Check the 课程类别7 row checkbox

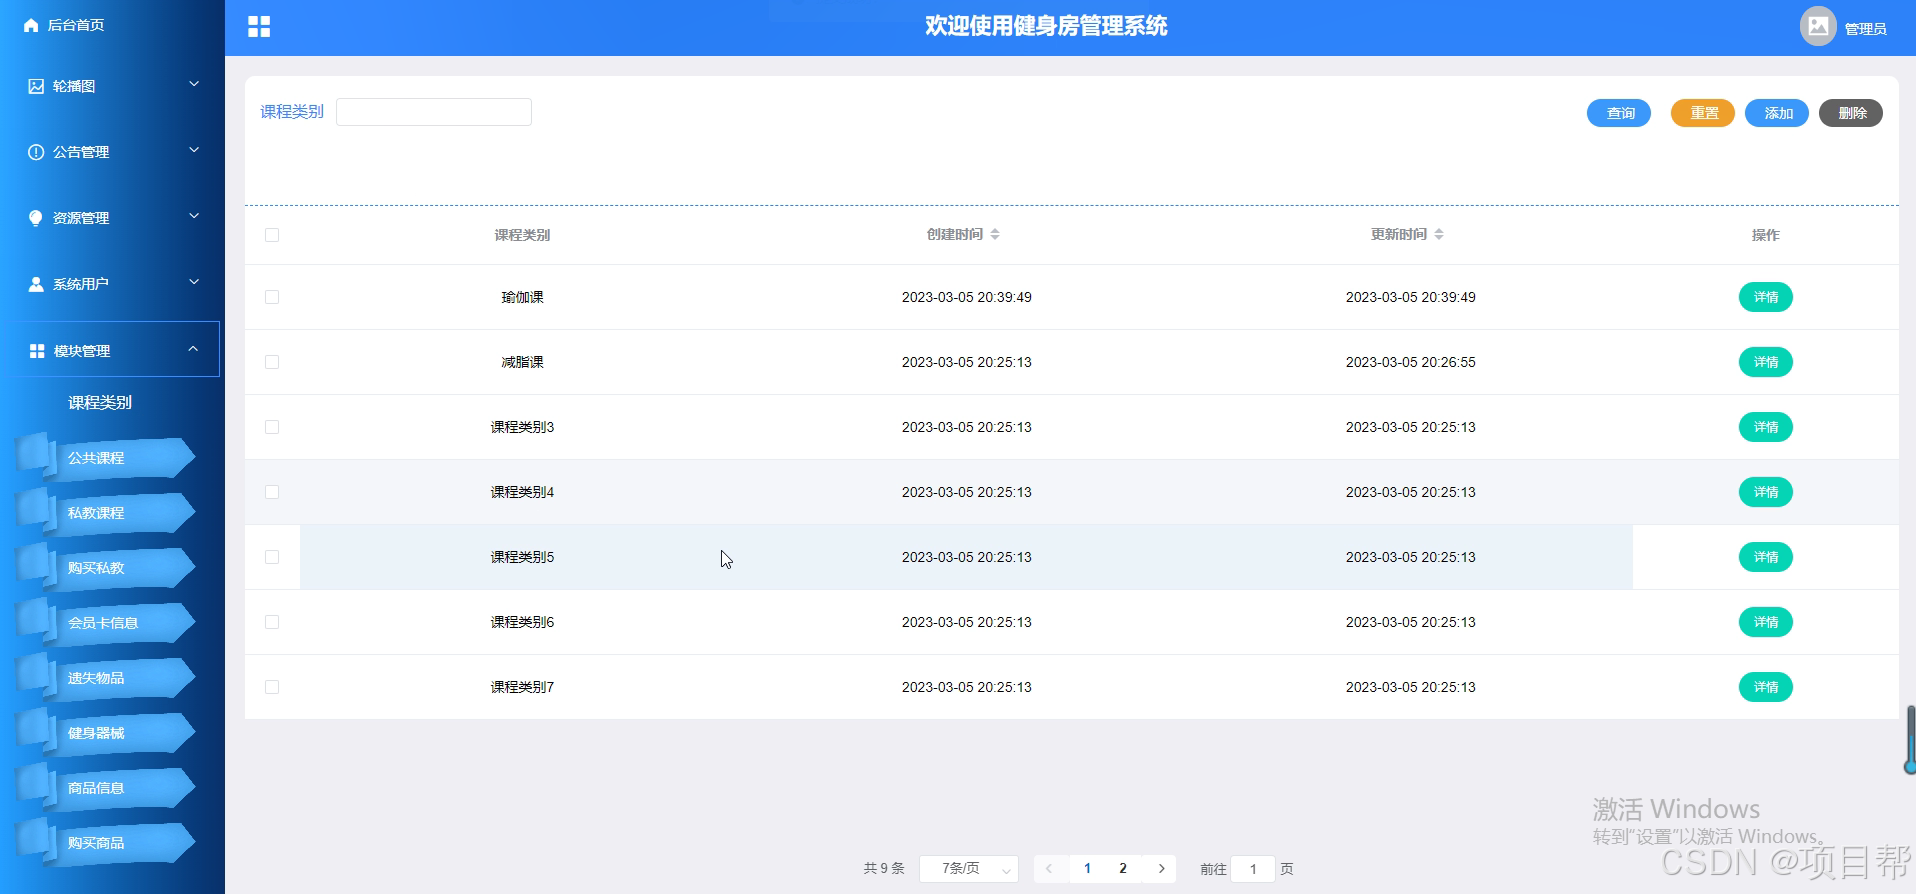pyautogui.click(x=272, y=687)
